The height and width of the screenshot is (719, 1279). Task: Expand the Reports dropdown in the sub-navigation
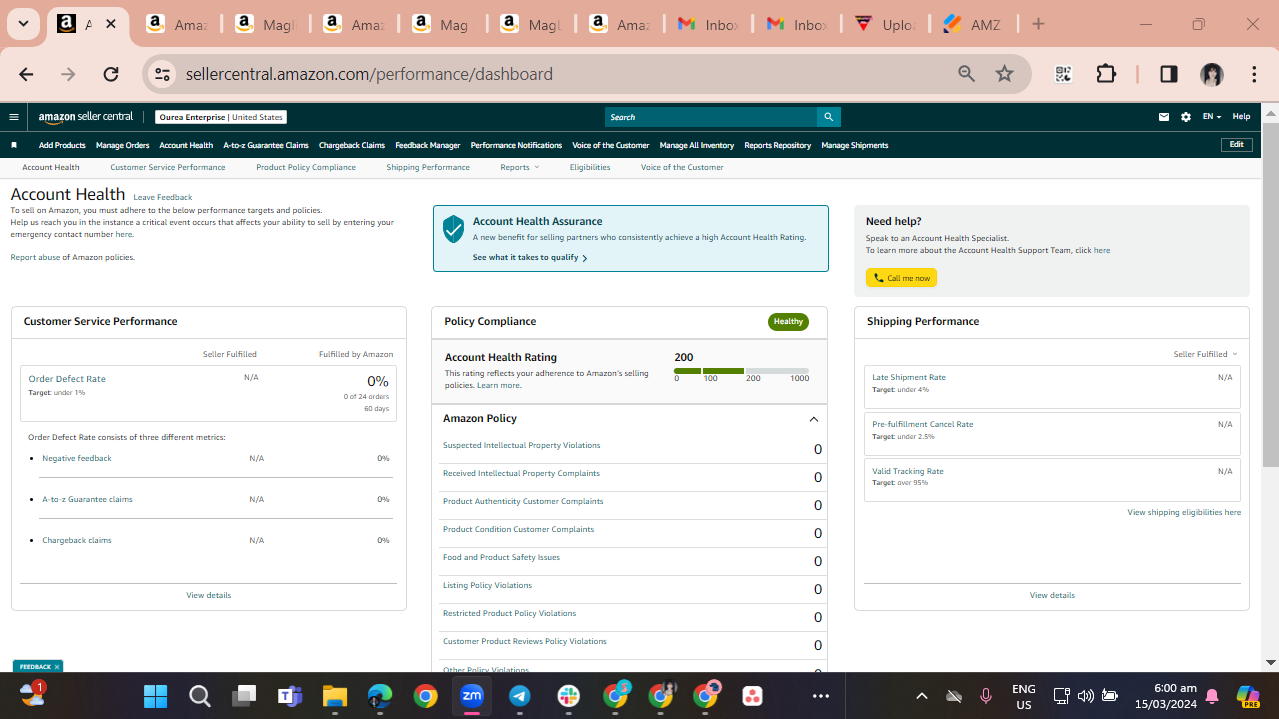519,167
